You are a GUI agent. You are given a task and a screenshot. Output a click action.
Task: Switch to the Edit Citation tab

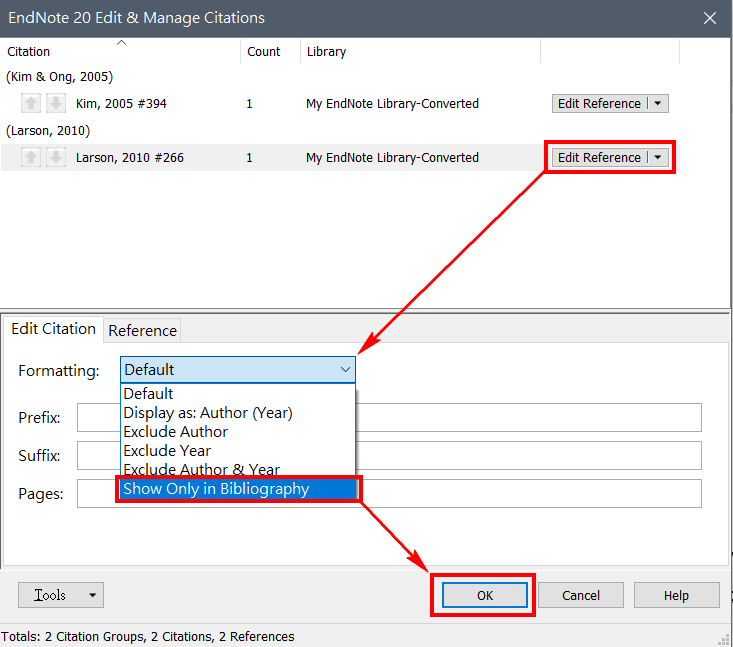pos(53,329)
